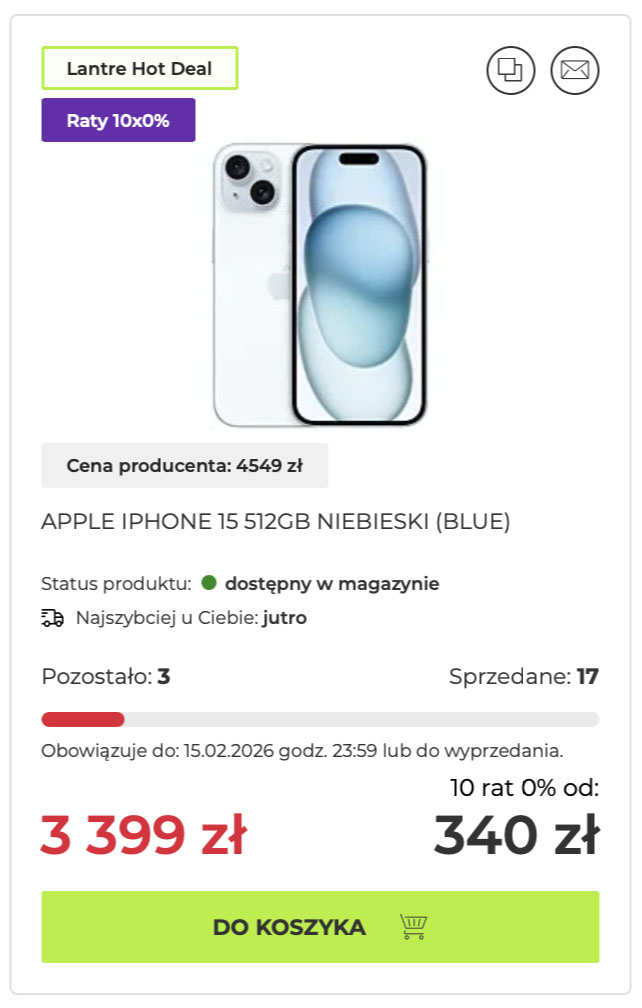Click the 340 zł installment amount

tap(516, 835)
